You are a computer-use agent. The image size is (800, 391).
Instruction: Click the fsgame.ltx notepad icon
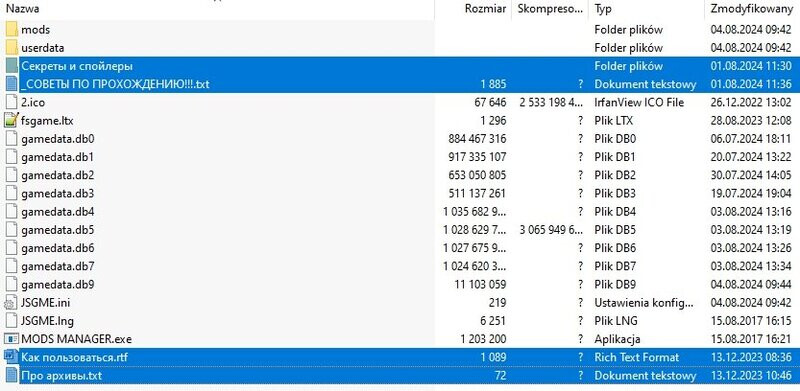pyautogui.click(x=12, y=120)
